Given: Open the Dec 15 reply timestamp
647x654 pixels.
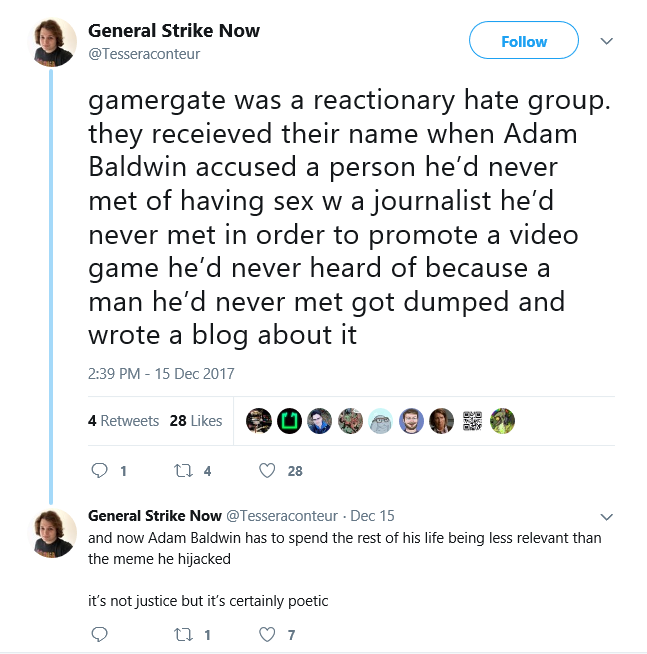Looking at the screenshot, I should pos(372,516).
